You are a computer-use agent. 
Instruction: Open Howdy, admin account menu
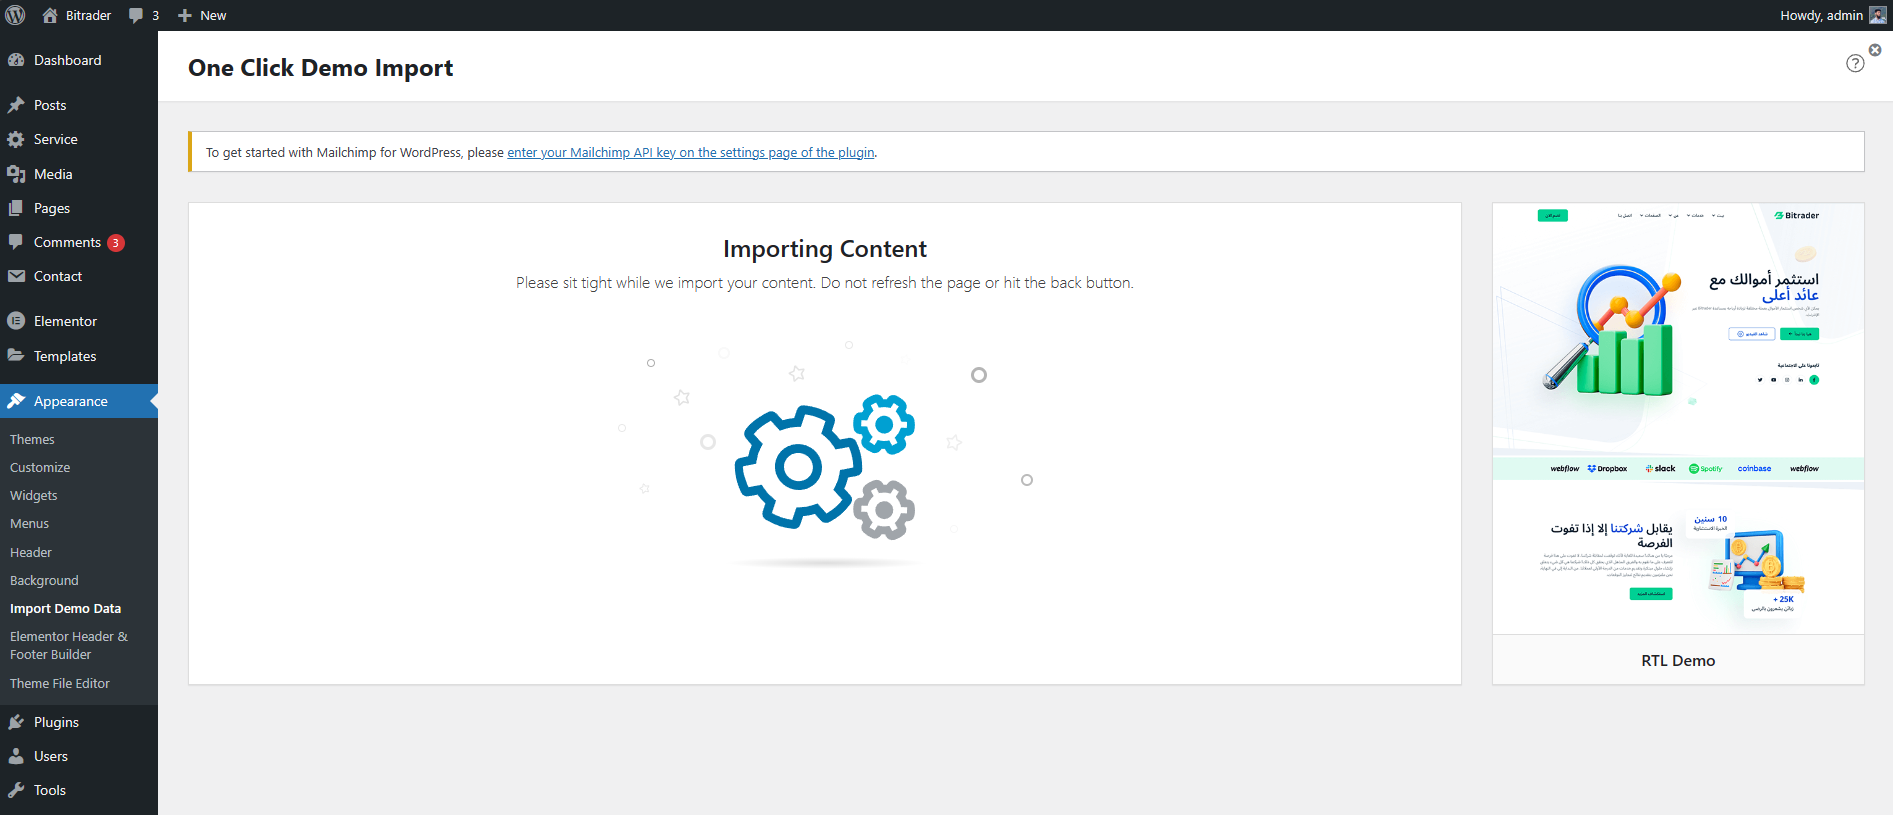(1820, 15)
